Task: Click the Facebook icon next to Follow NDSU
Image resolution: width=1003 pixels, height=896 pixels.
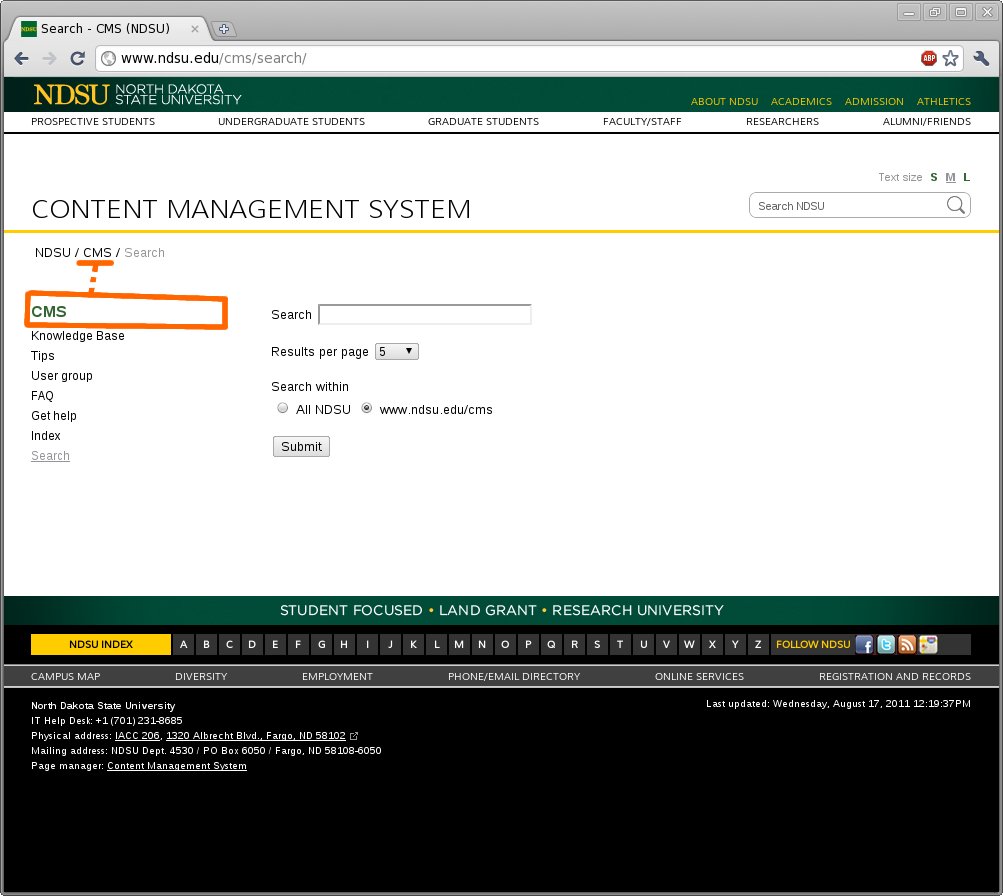Action: (x=864, y=645)
